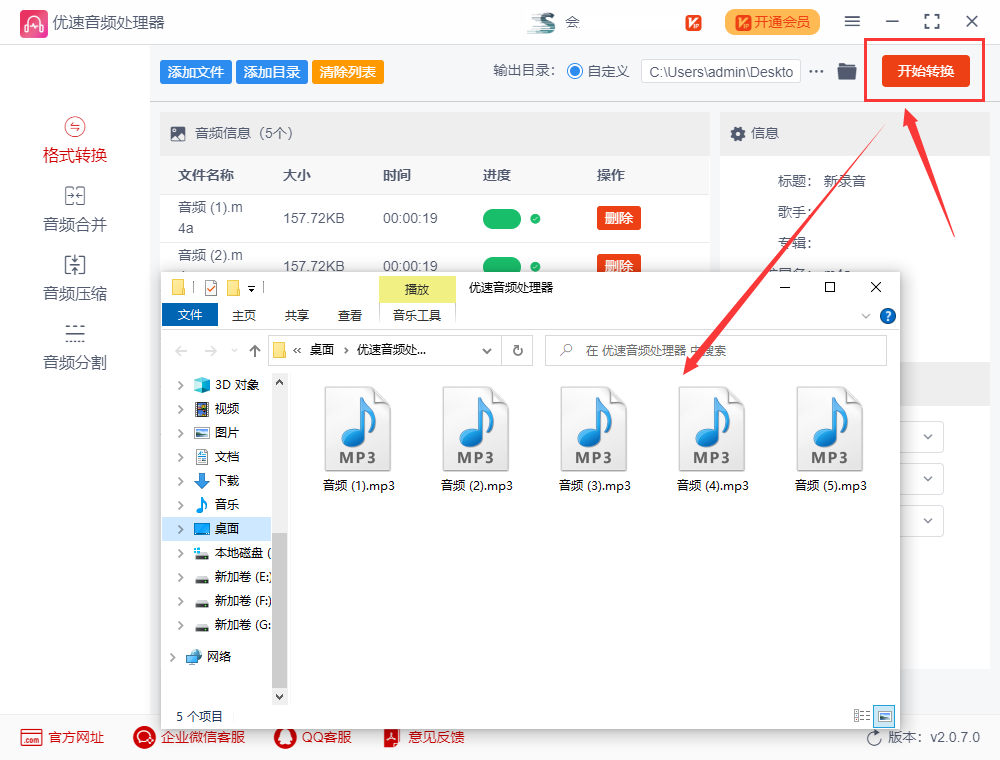
Task: Open 官方网址 official website link
Action: (x=62, y=738)
